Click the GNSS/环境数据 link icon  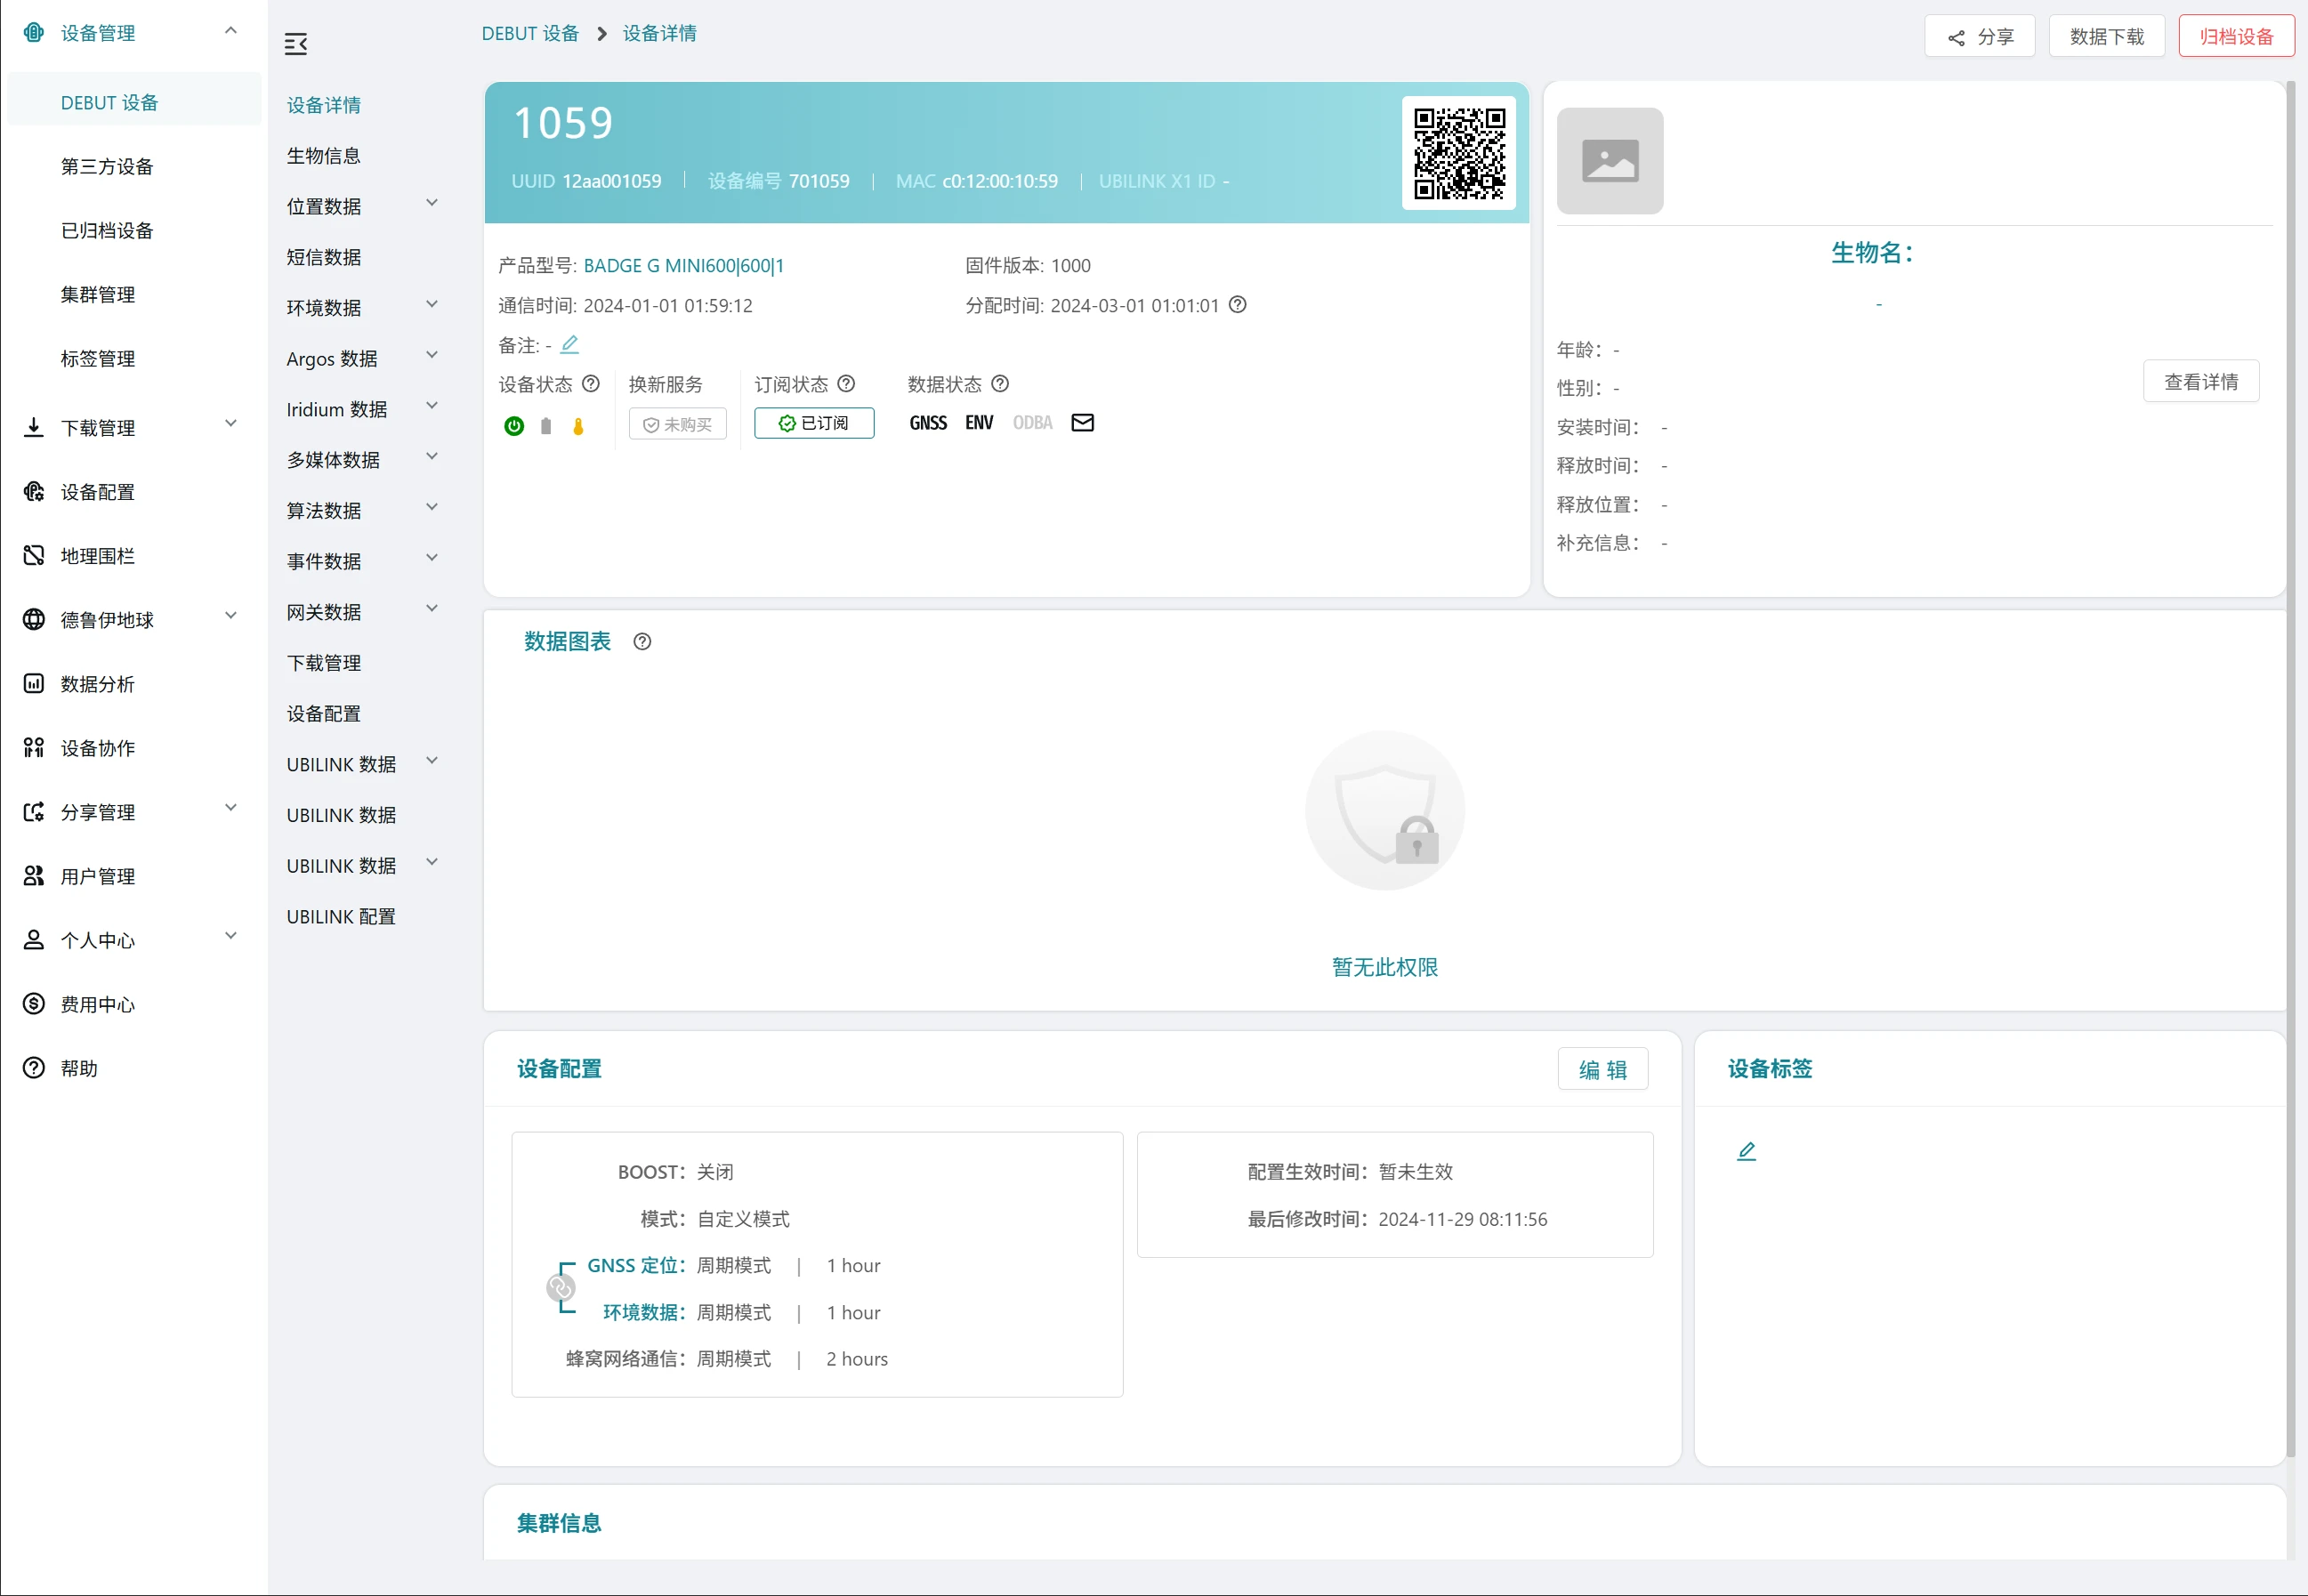click(561, 1288)
